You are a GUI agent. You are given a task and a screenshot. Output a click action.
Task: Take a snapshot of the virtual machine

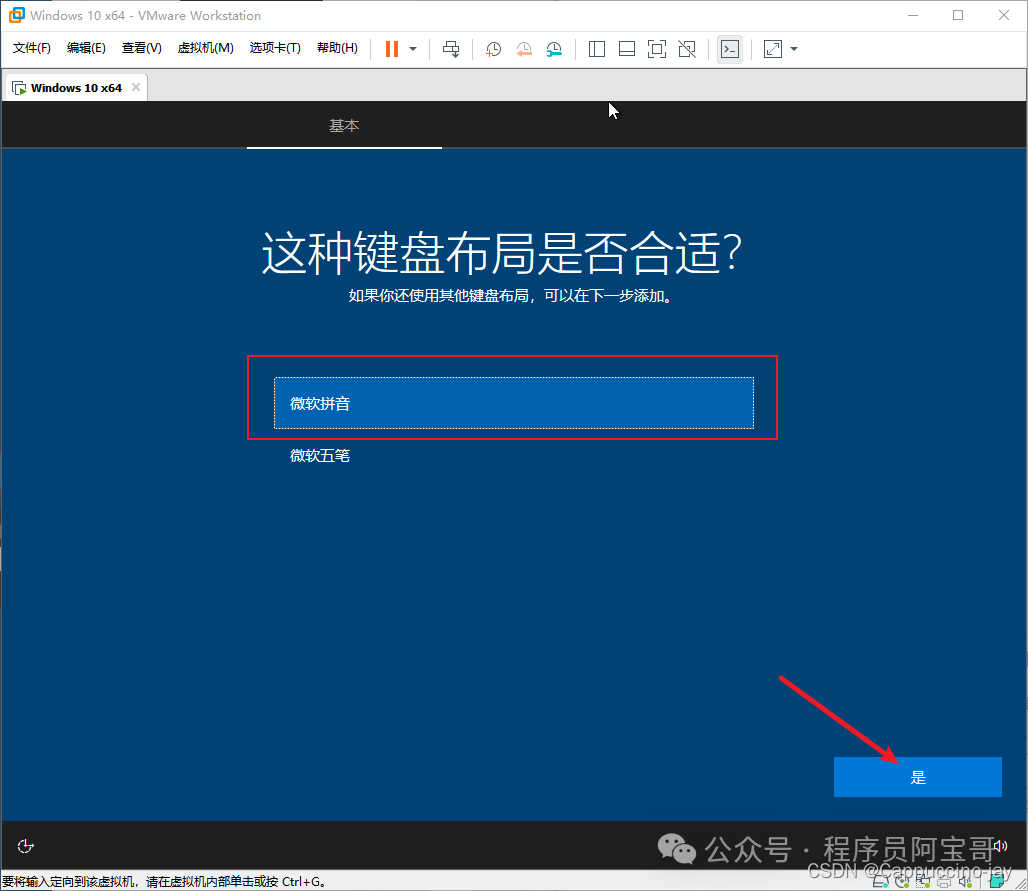tap(494, 49)
